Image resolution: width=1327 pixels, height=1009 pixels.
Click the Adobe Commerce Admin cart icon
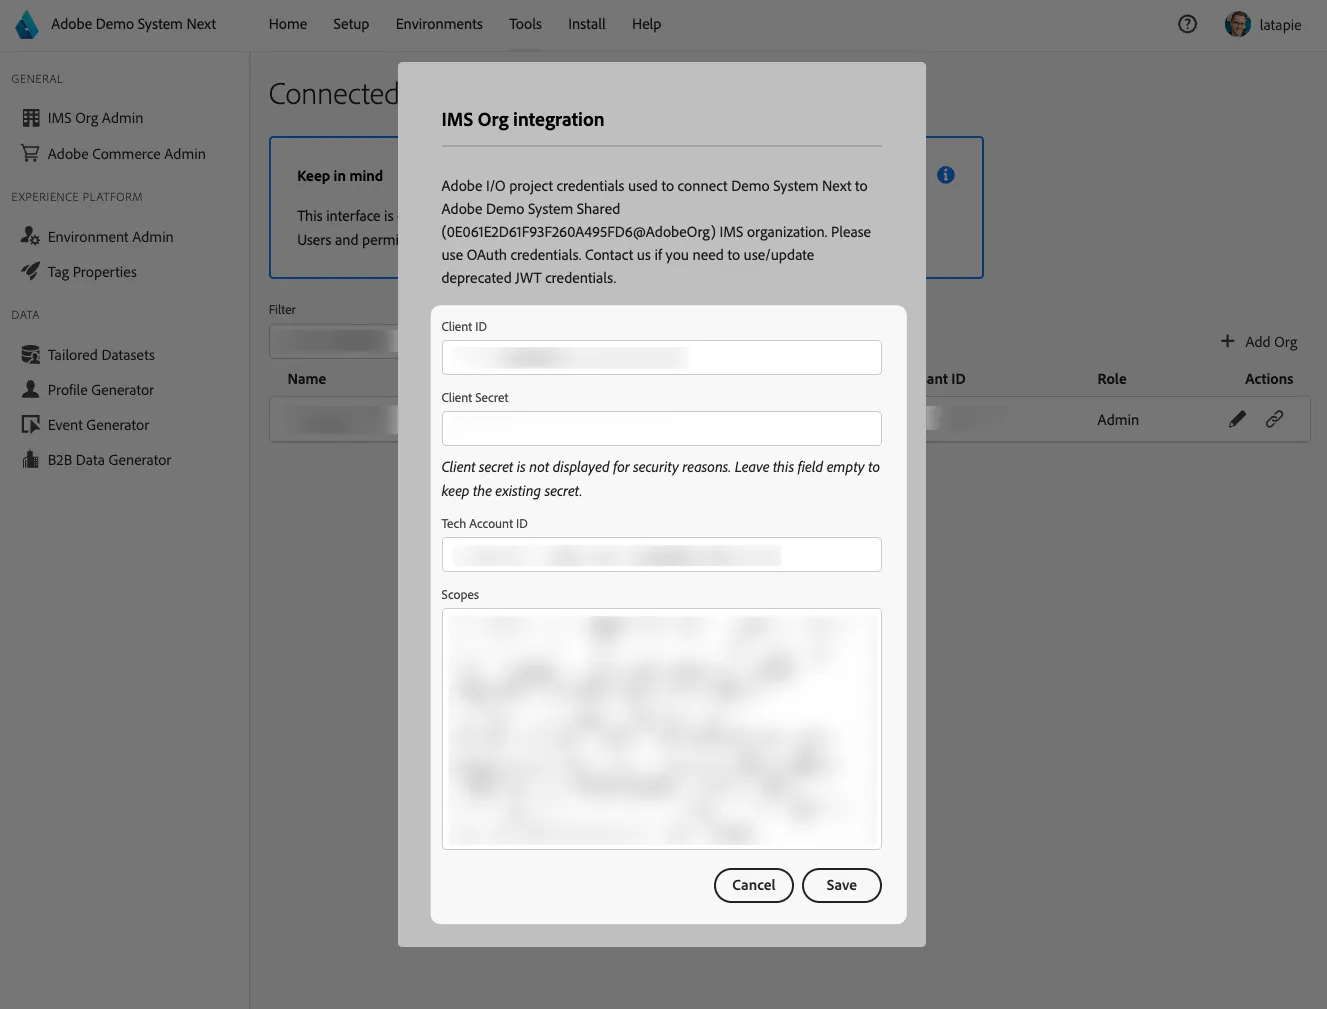click(31, 154)
